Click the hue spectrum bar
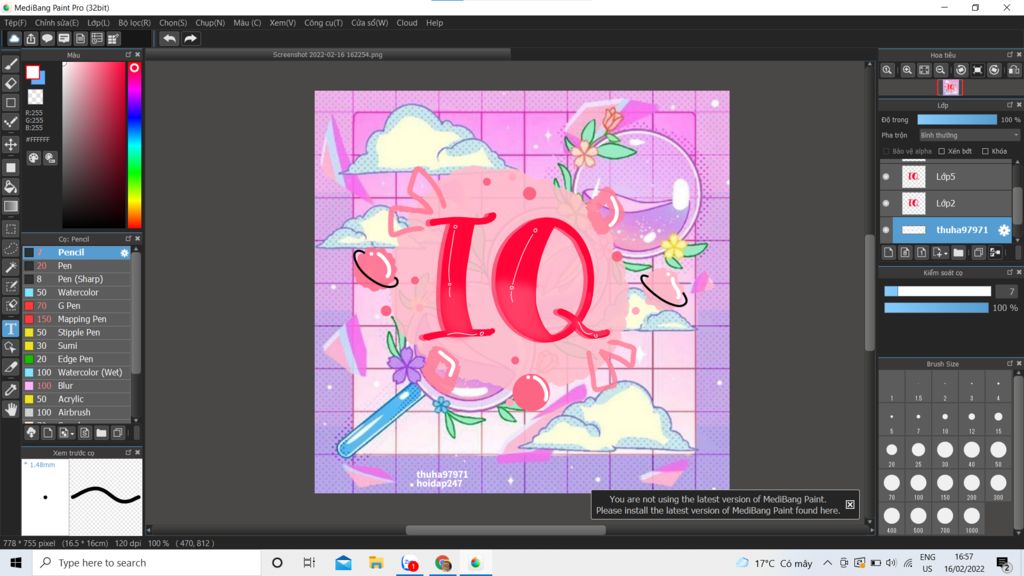Viewport: 1024px width, 576px height. click(135, 145)
